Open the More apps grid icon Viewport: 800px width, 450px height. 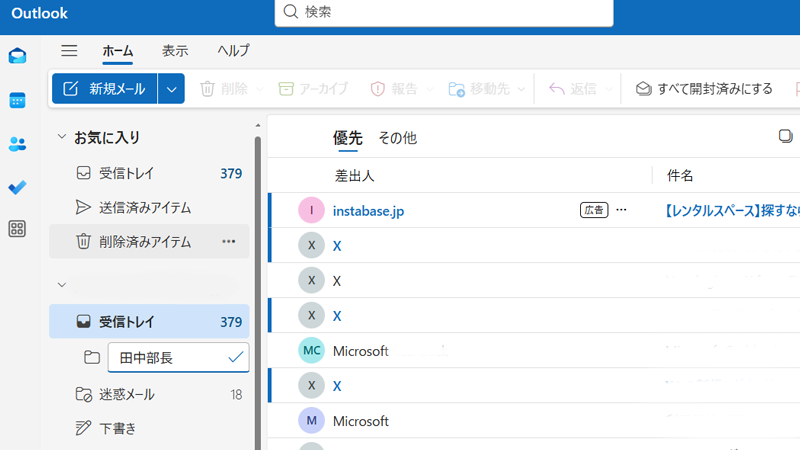click(17, 229)
